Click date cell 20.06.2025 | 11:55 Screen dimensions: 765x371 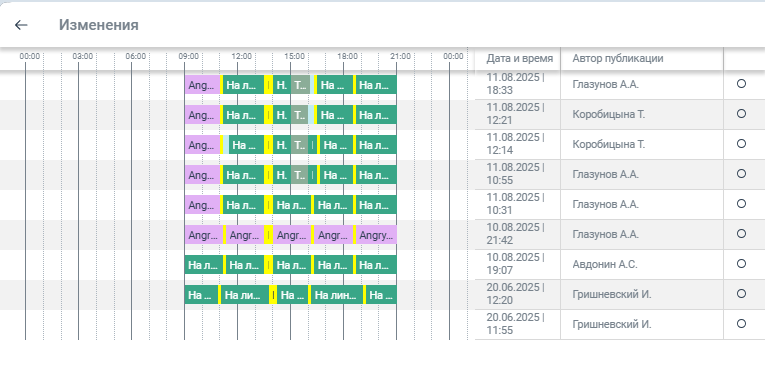click(x=515, y=324)
